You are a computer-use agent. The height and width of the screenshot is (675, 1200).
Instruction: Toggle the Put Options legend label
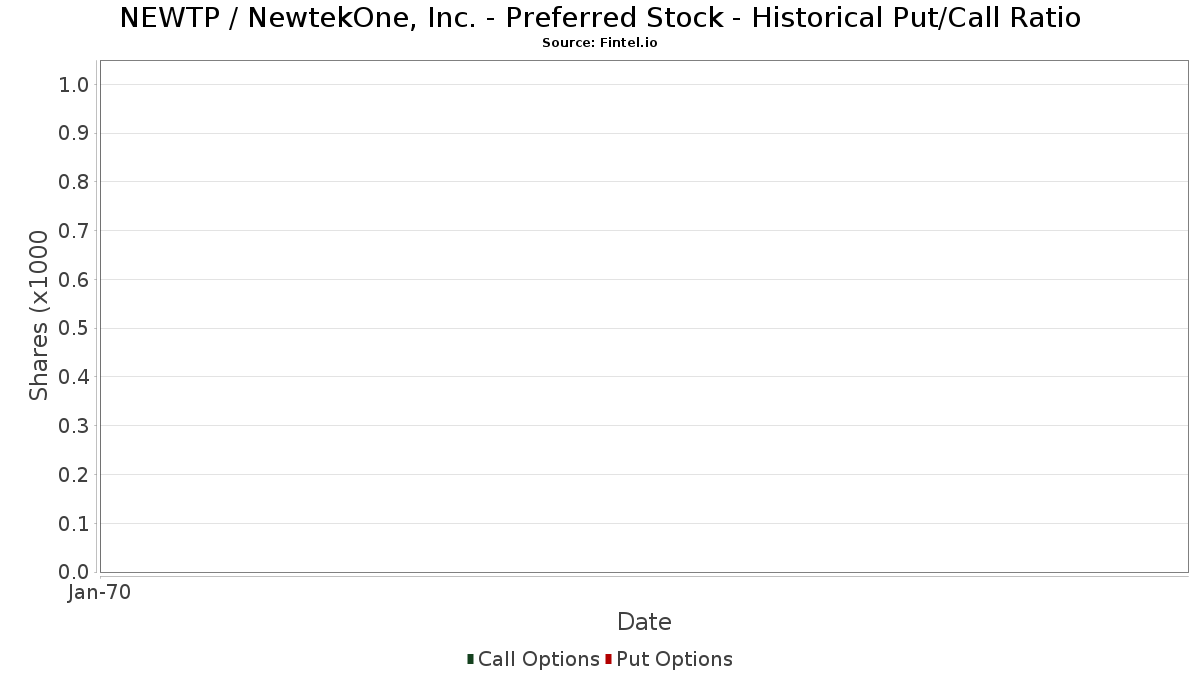674,659
